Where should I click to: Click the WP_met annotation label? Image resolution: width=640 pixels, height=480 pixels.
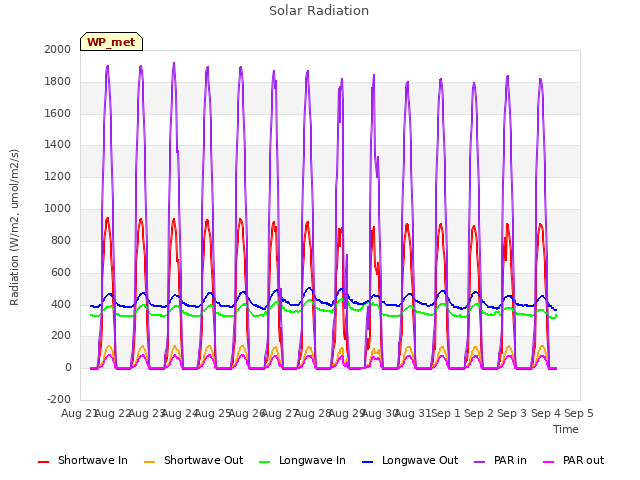click(x=111, y=42)
